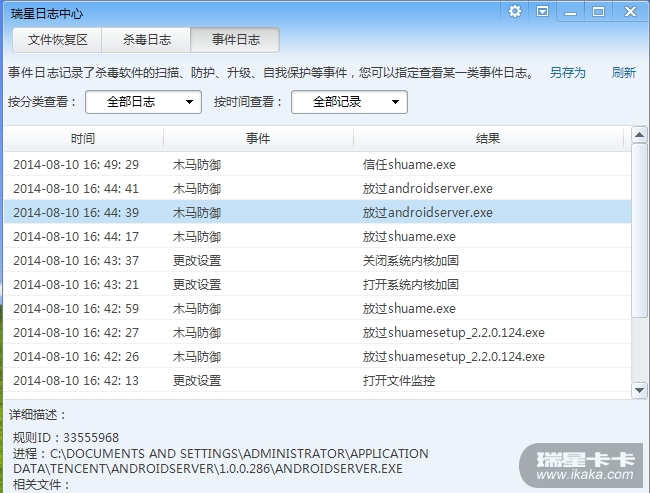Sort by the 时间 column header
Viewport: 650px width, 493px height.
tap(83, 138)
